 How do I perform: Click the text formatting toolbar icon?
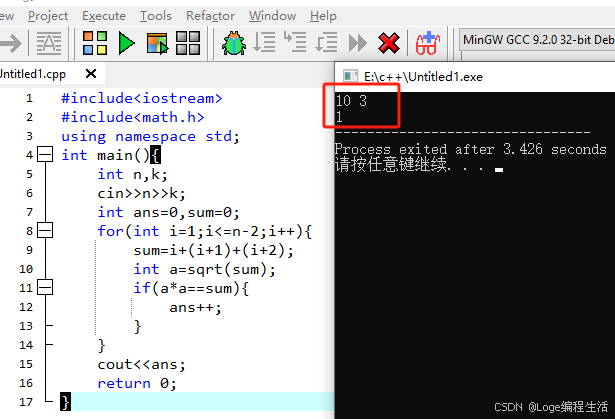tap(49, 43)
